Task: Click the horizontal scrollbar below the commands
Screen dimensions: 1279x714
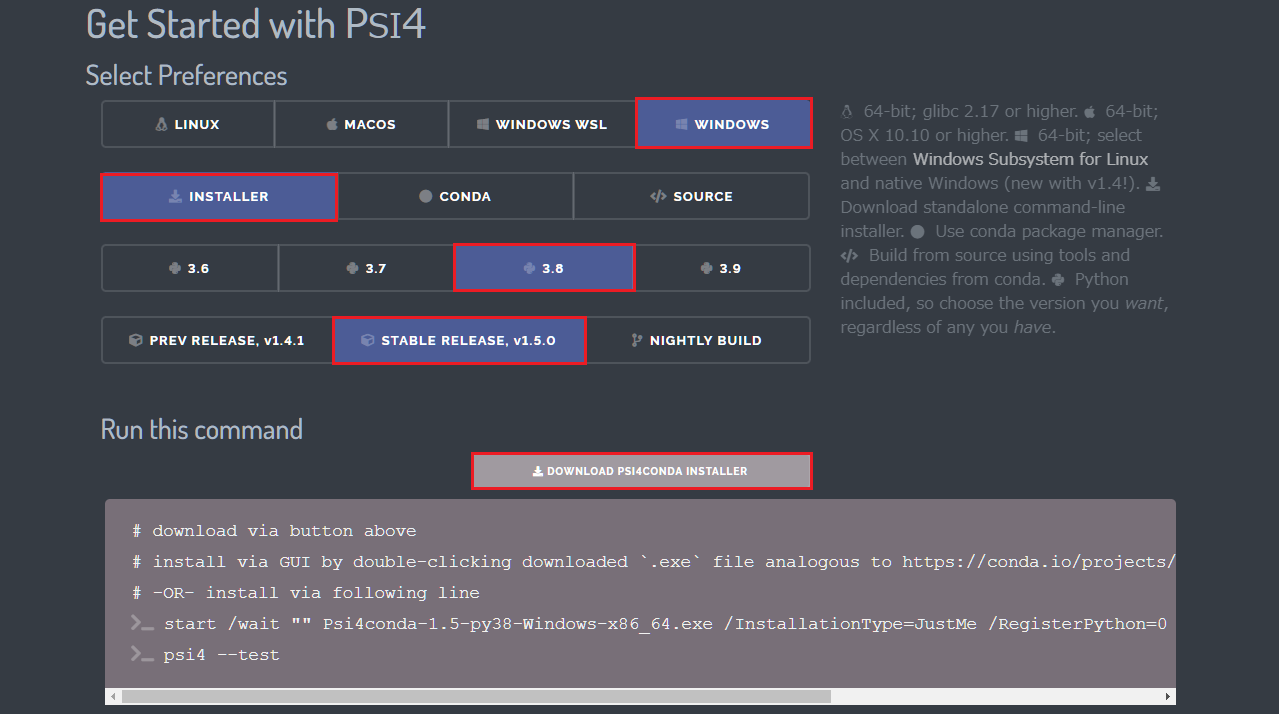Action: tap(470, 695)
